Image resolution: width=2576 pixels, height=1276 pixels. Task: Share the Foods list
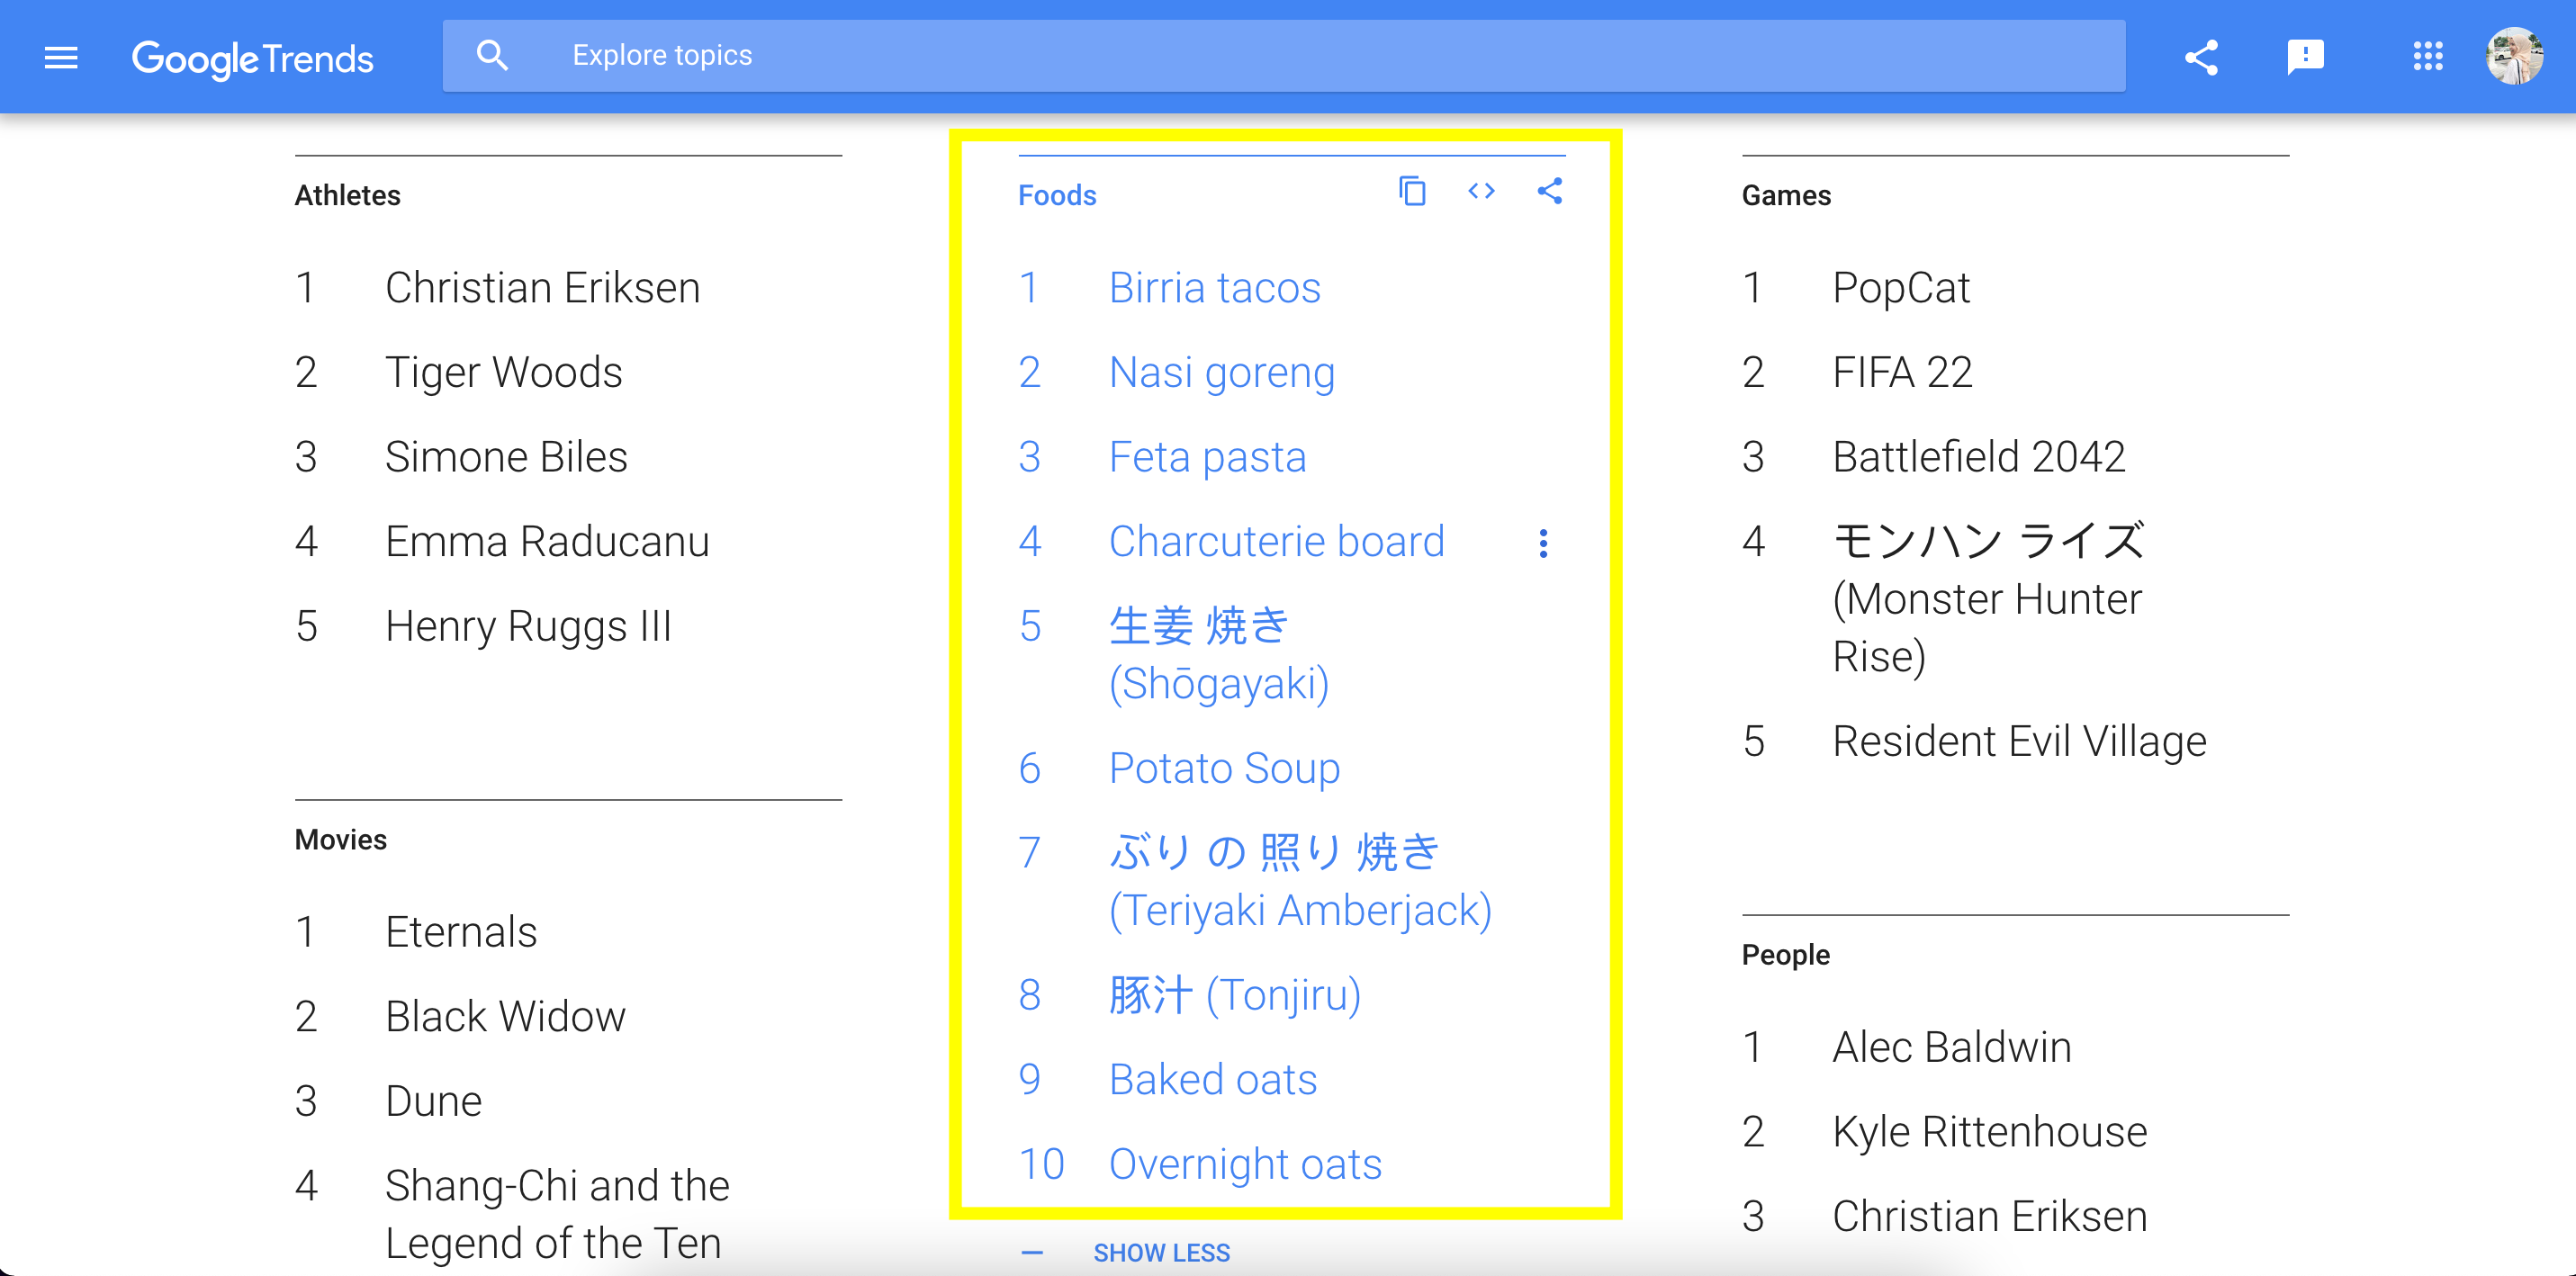click(1549, 191)
